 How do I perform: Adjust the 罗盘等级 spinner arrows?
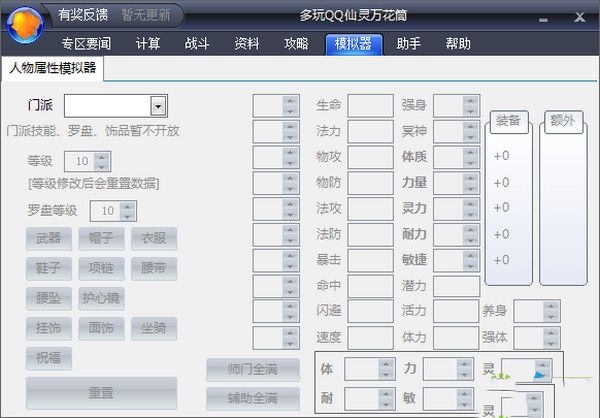[x=127, y=211]
